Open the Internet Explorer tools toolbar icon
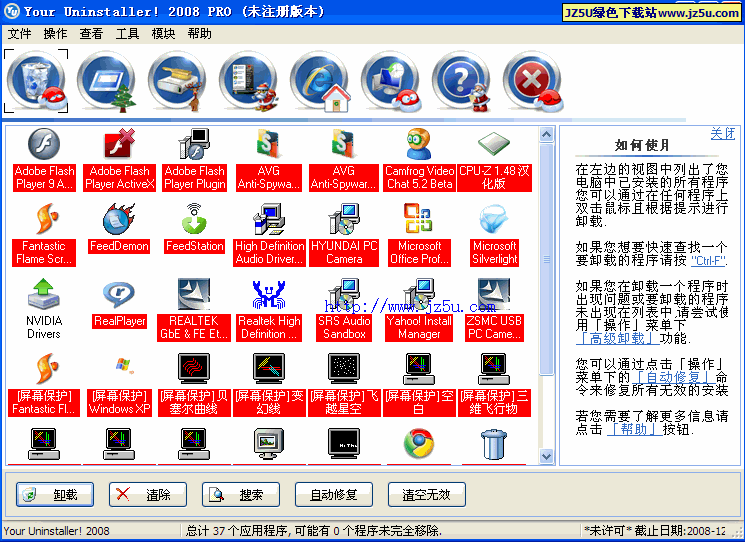Image resolution: width=745 pixels, height=542 pixels. pos(319,81)
